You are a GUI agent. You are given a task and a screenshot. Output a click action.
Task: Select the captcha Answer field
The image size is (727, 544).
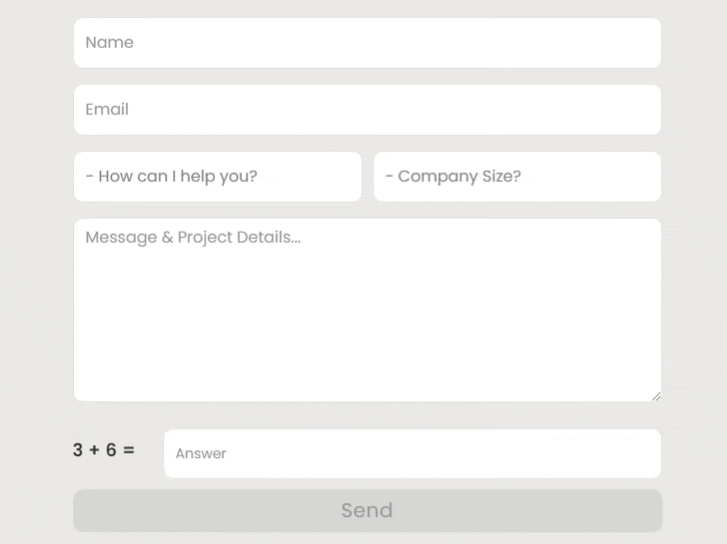[x=412, y=454]
